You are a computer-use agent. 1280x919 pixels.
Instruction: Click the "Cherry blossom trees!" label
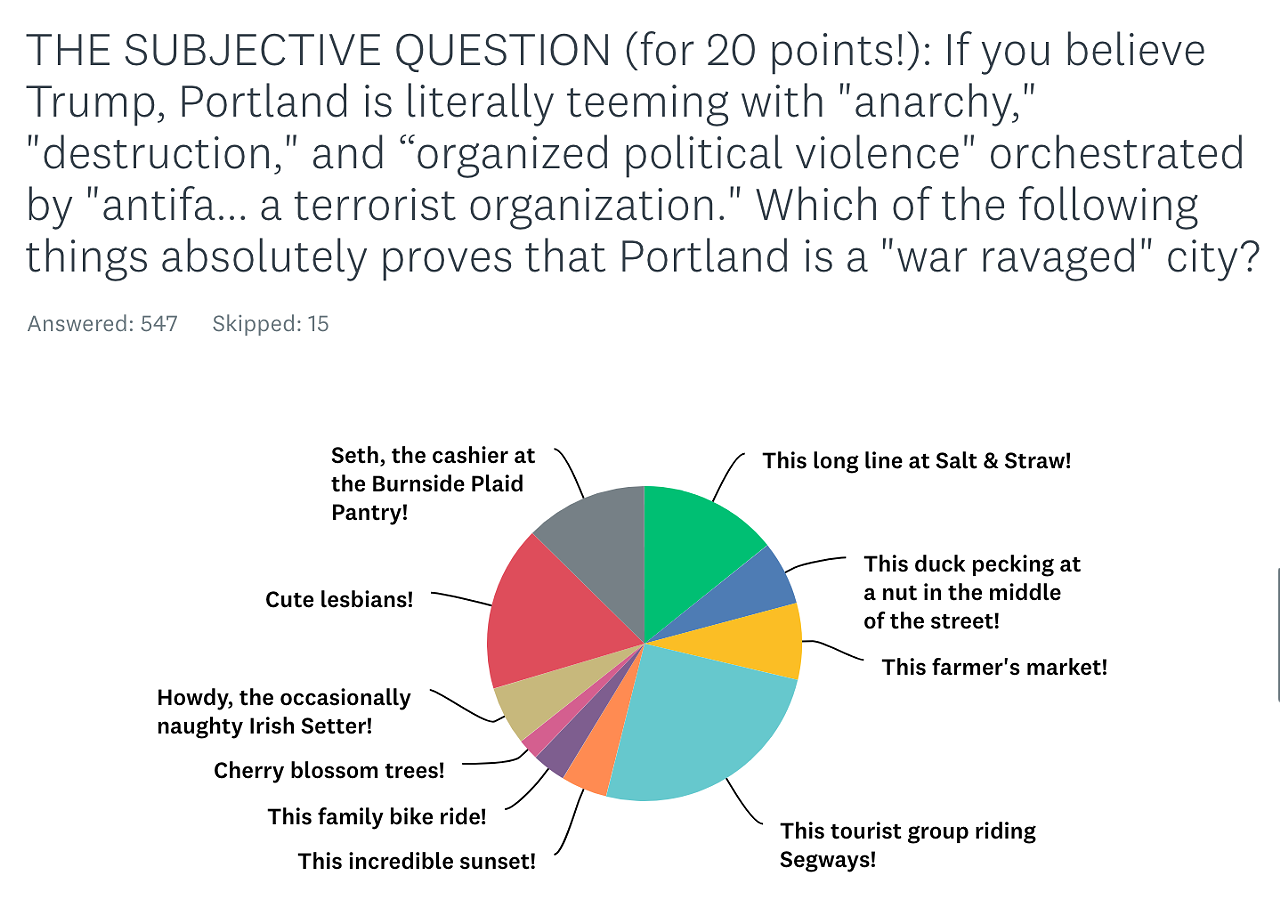329,770
